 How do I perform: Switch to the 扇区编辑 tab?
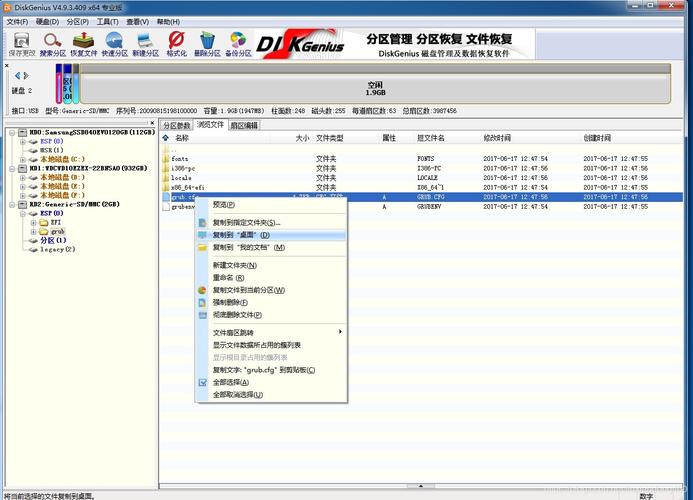coord(244,126)
